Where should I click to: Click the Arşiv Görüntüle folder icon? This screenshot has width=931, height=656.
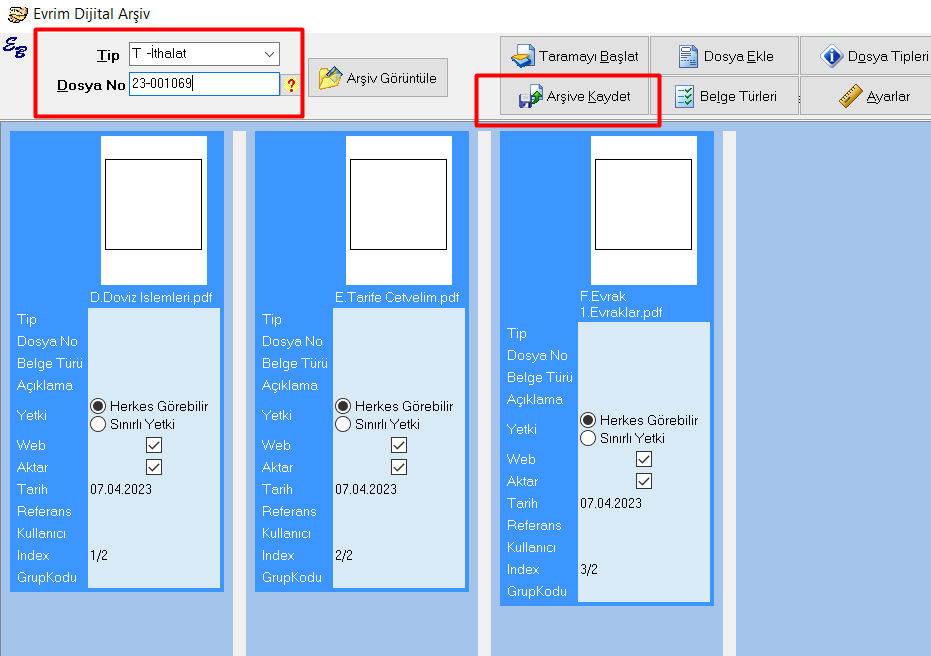330,79
